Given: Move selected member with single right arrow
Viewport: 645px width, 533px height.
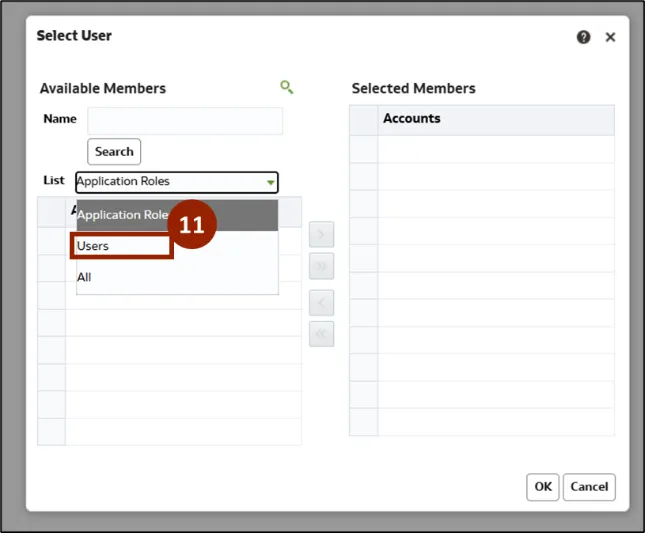Looking at the screenshot, I should [322, 236].
